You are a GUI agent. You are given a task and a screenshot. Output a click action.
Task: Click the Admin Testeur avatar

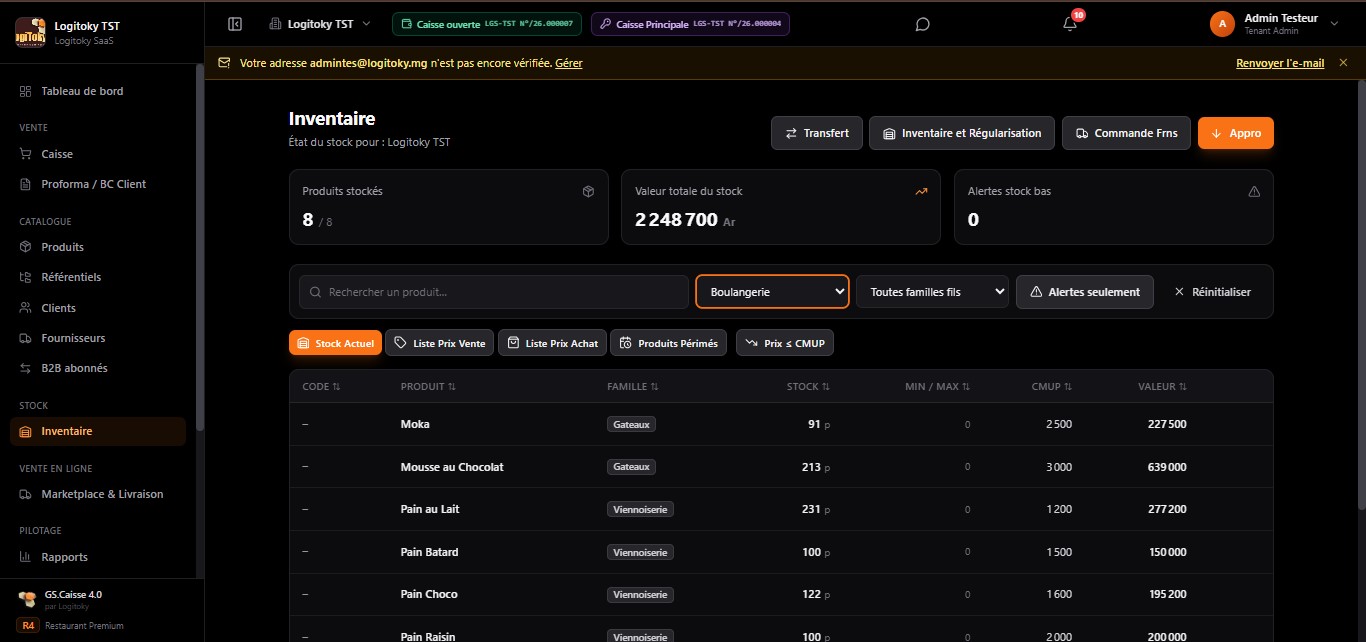[x=1222, y=24]
